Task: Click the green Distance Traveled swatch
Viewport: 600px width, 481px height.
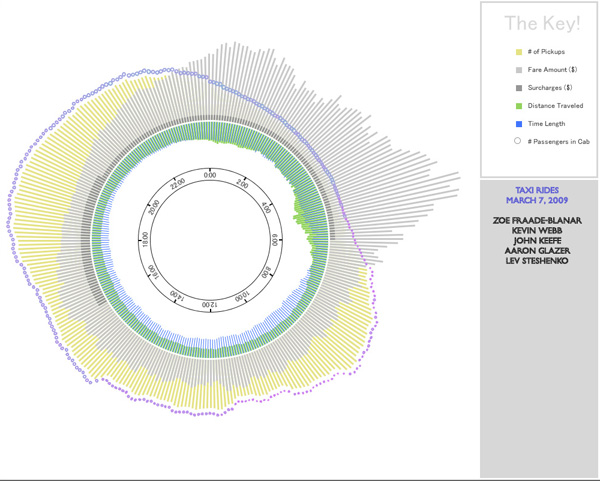Action: (x=518, y=106)
